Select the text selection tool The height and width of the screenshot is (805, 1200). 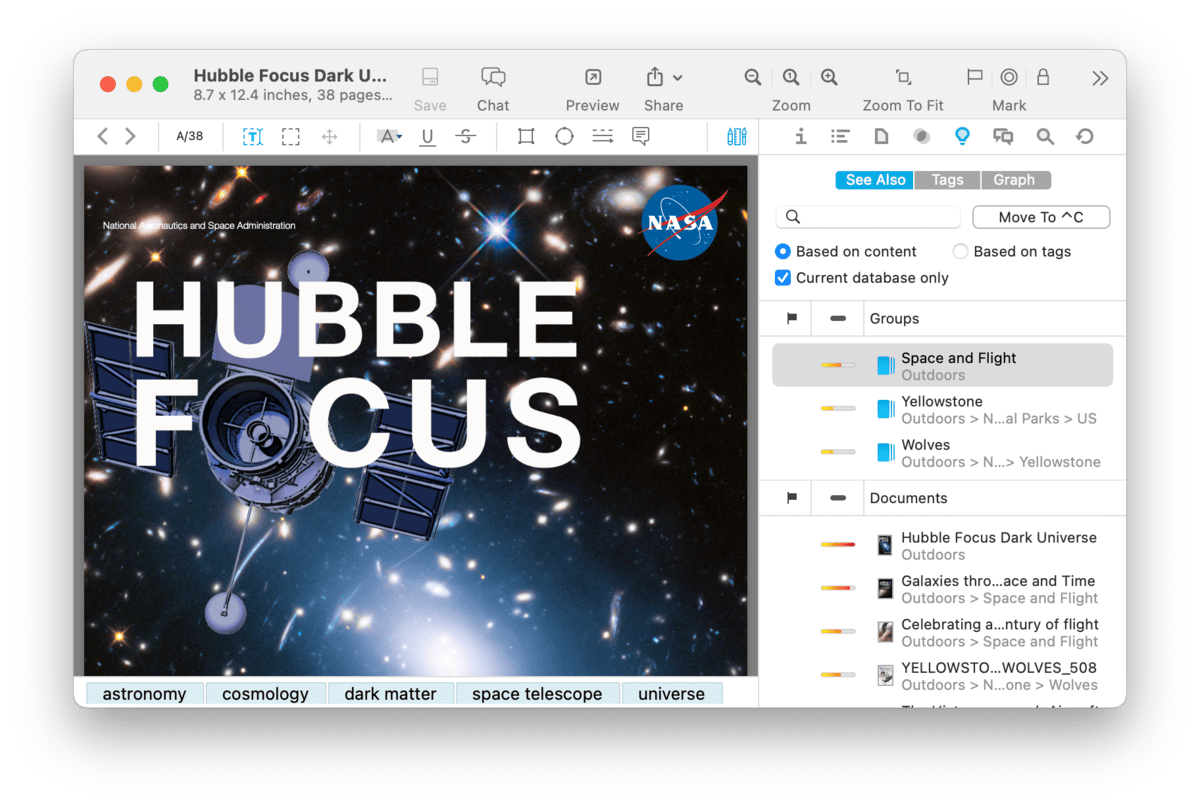coord(253,137)
